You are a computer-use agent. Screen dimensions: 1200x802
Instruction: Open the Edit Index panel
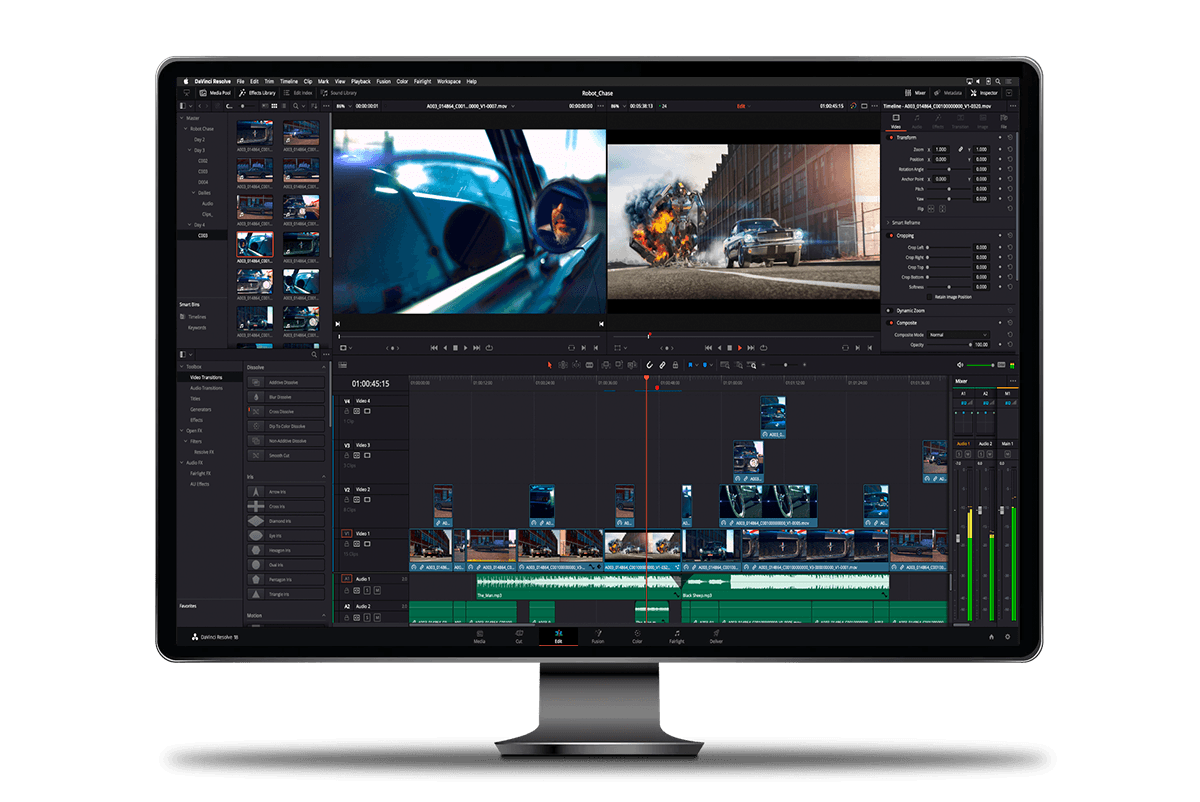pyautogui.click(x=298, y=92)
